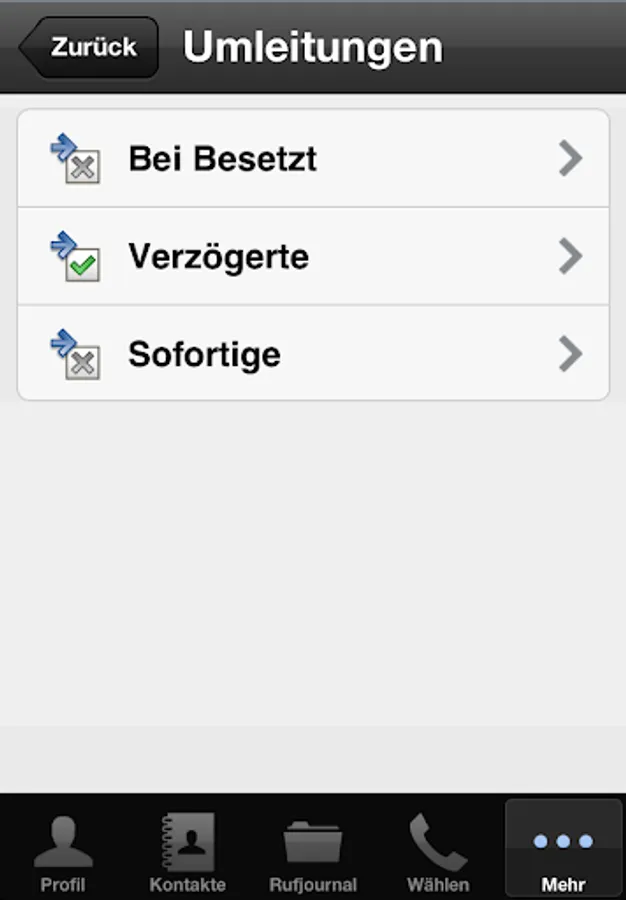Tap the Wählen phone handset icon
The image size is (626, 900).
[438, 841]
